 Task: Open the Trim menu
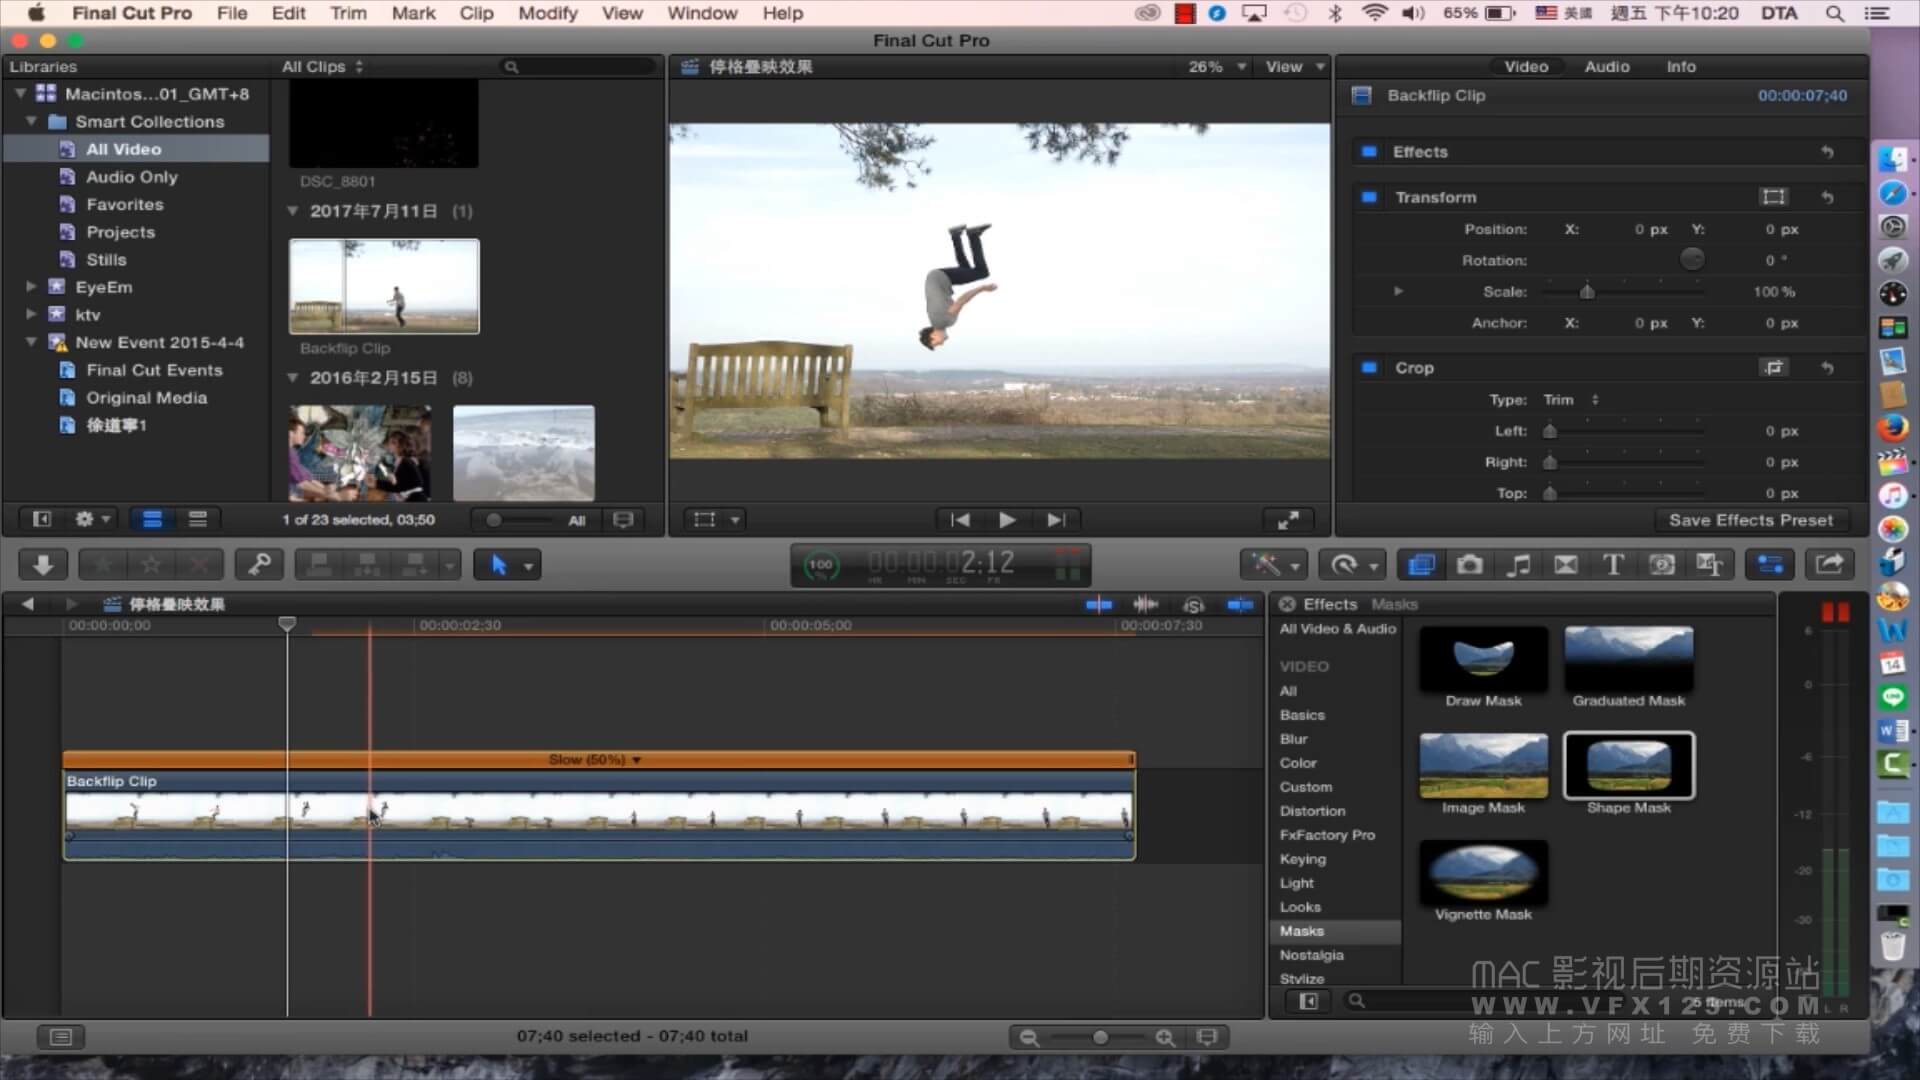[348, 13]
